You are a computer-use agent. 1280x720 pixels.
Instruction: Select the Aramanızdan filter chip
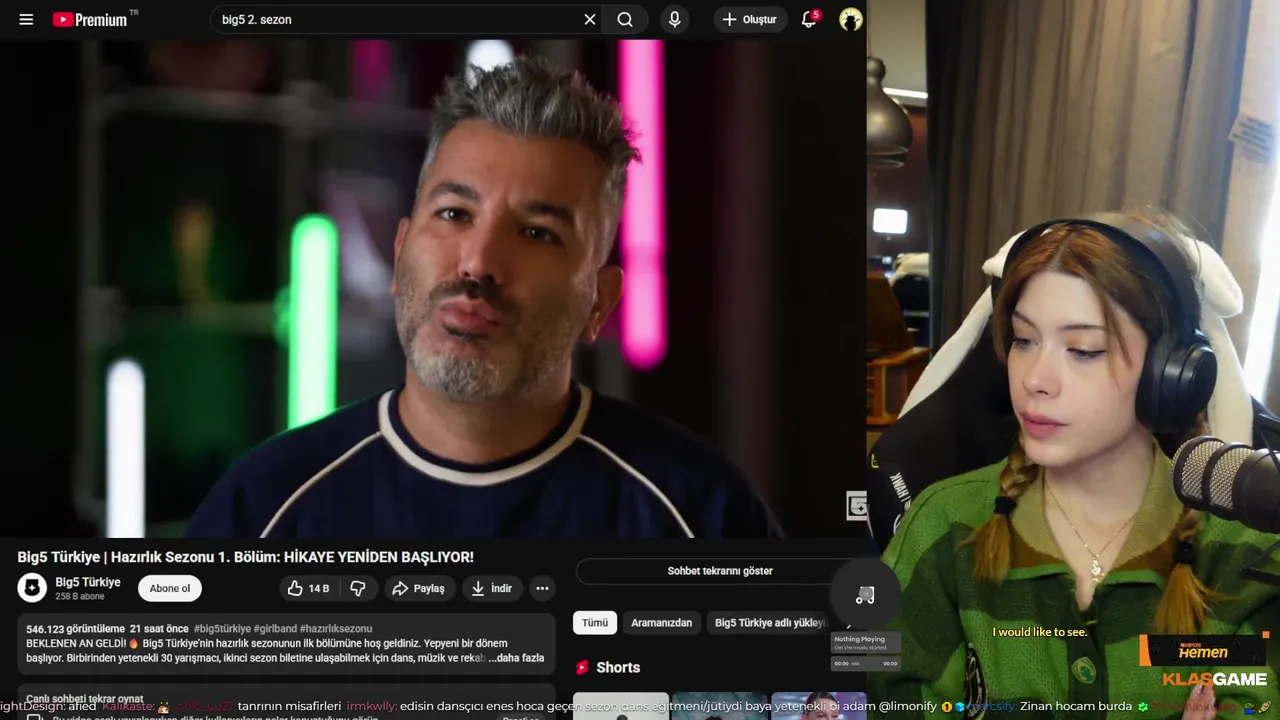tap(662, 622)
